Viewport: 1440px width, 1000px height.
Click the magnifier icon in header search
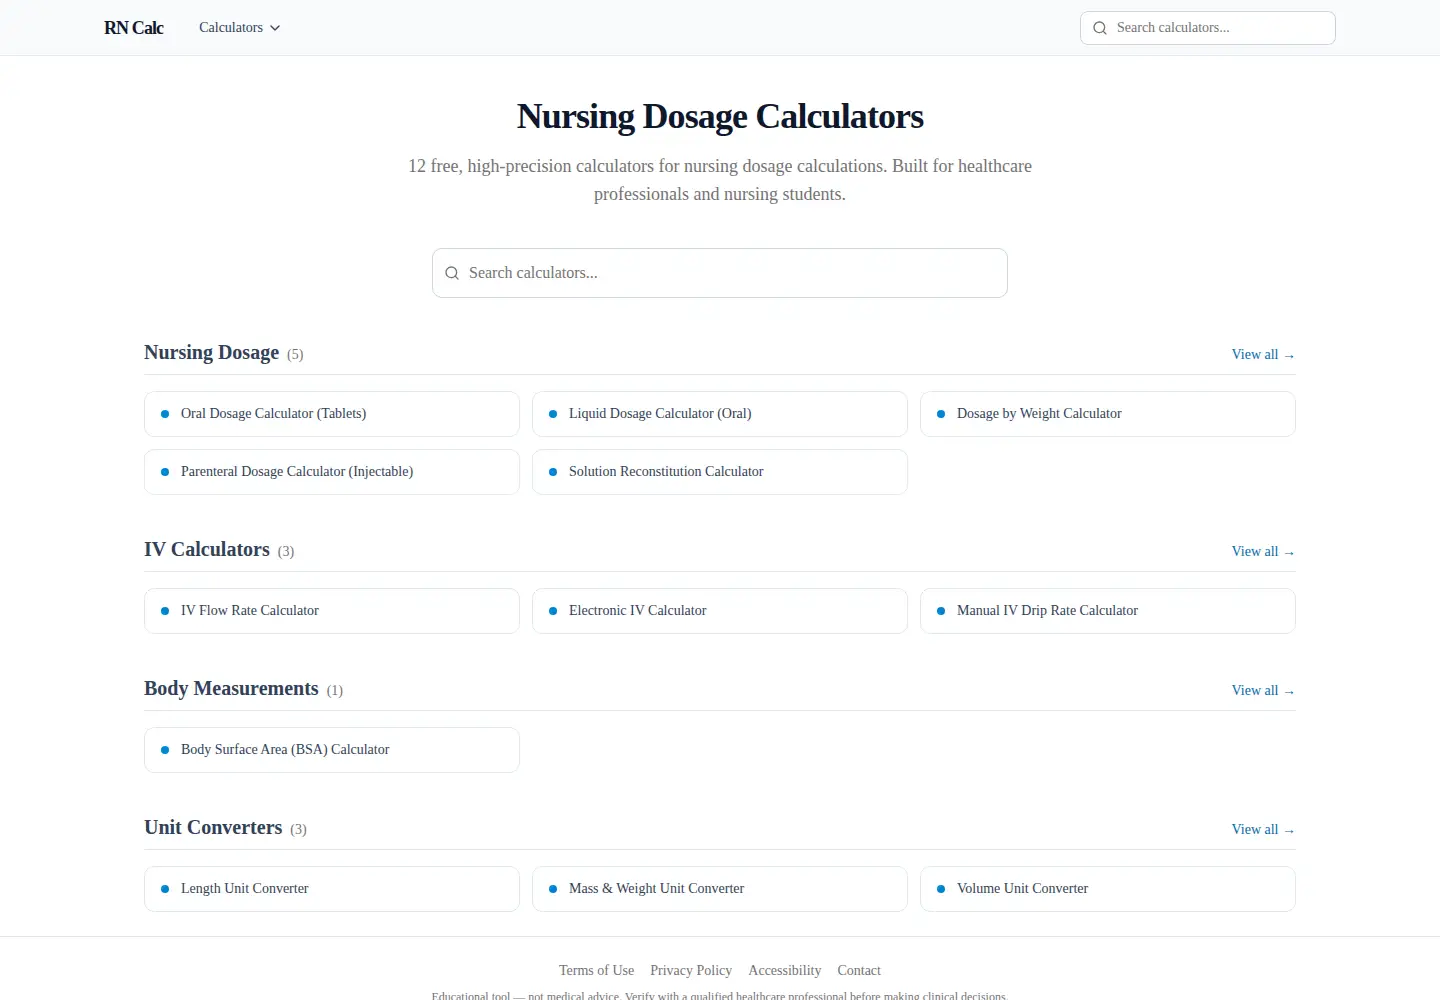tap(1100, 28)
